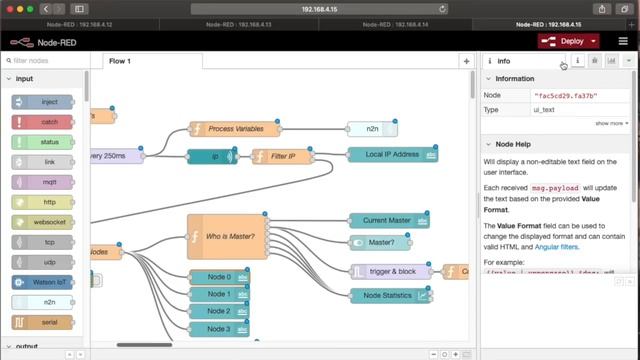Open the debug messages sidebar tab

[x=595, y=61]
